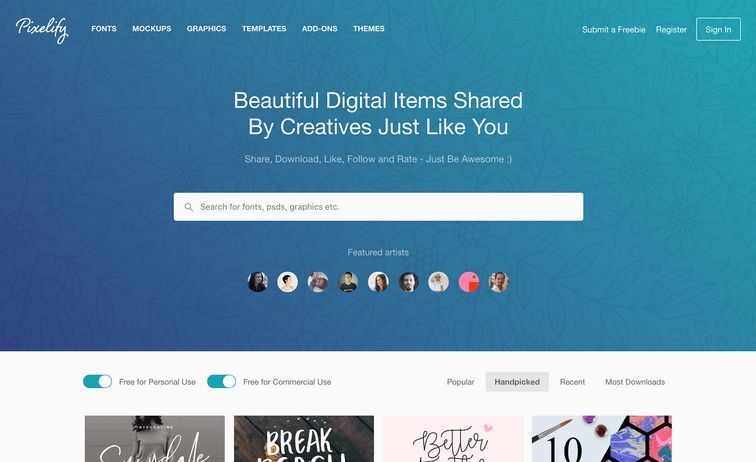The width and height of the screenshot is (756, 462).
Task: Switch to the Popular tab
Action: [460, 382]
